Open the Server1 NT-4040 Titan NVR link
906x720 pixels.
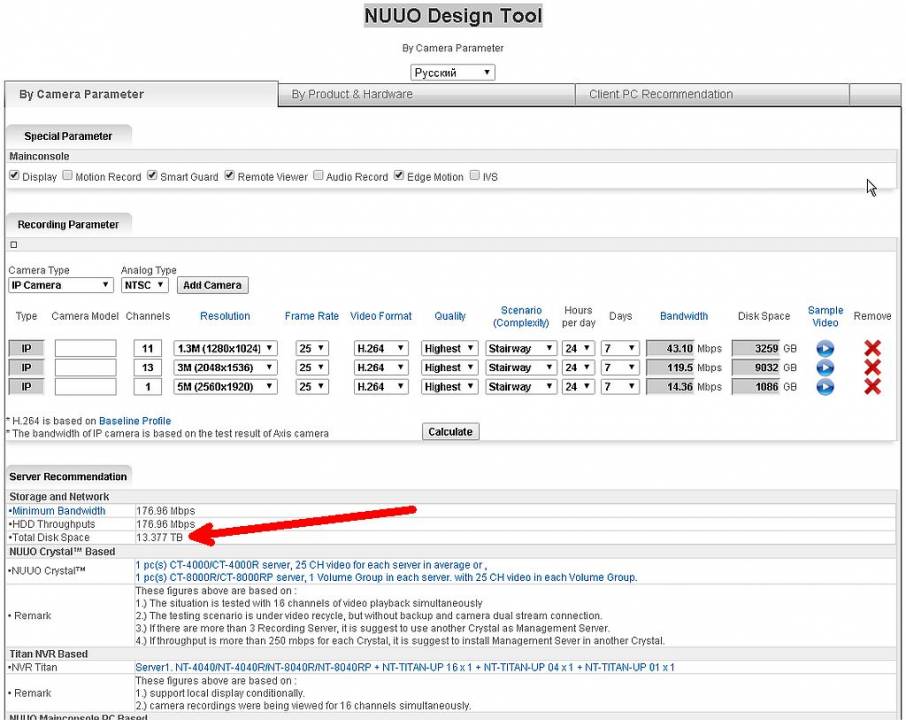pos(404,667)
